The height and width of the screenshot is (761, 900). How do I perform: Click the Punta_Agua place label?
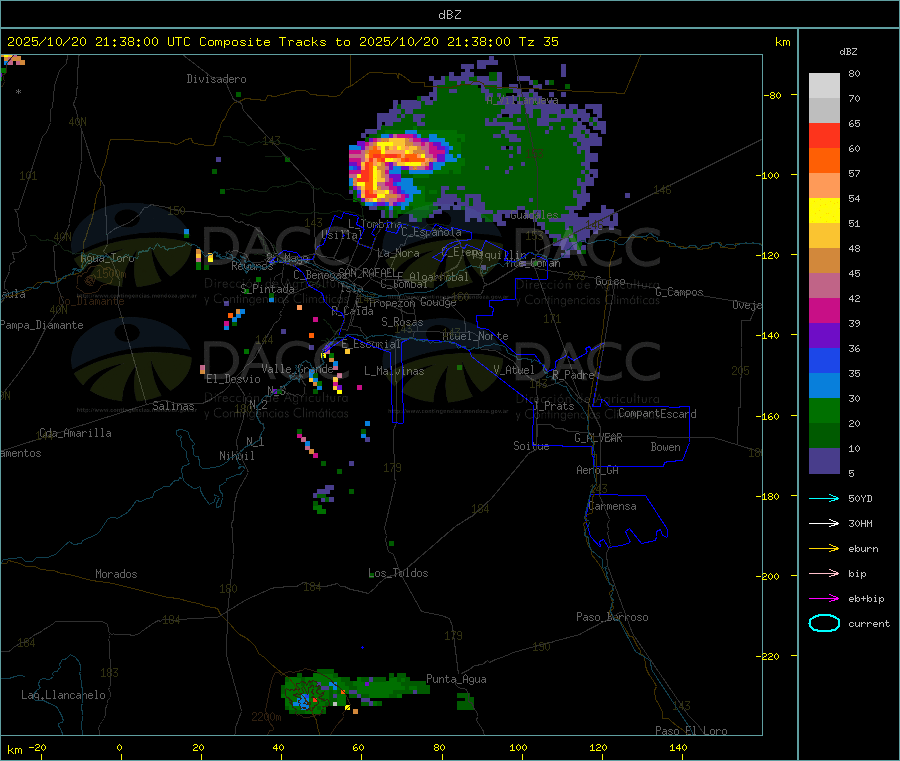(x=456, y=679)
